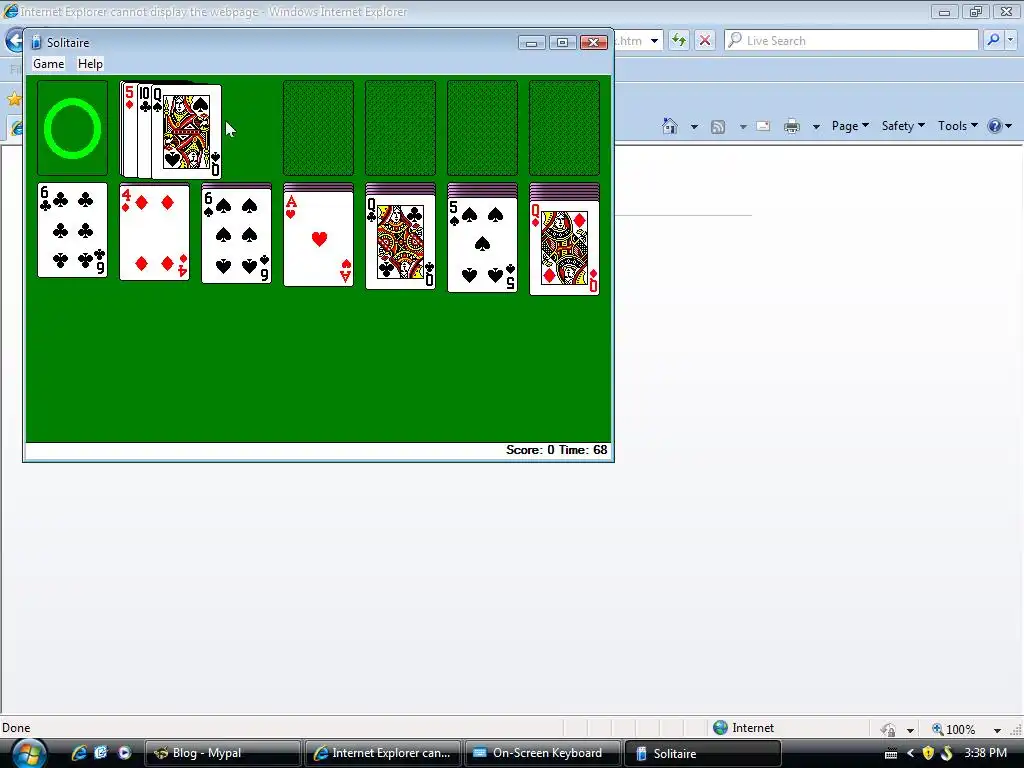Switch to On-Screen Keyboard taskbar button

pyautogui.click(x=543, y=753)
